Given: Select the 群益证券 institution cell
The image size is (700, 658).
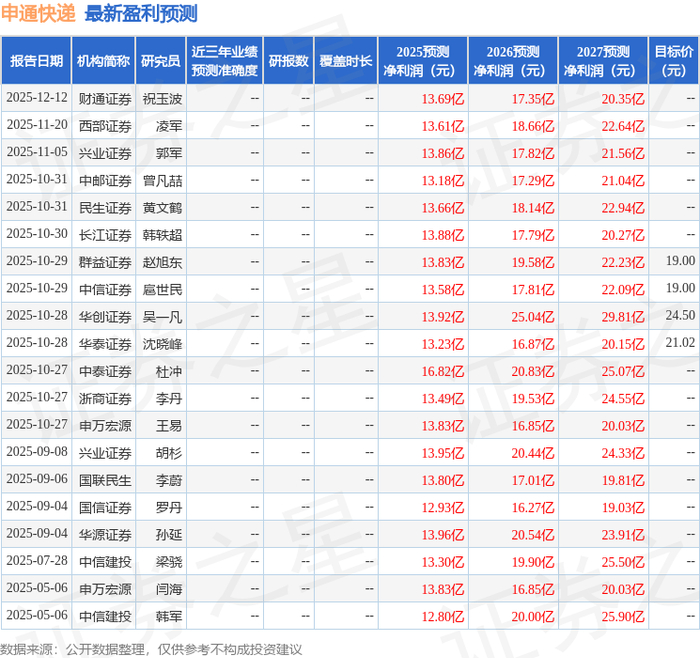Looking at the screenshot, I should (105, 262).
